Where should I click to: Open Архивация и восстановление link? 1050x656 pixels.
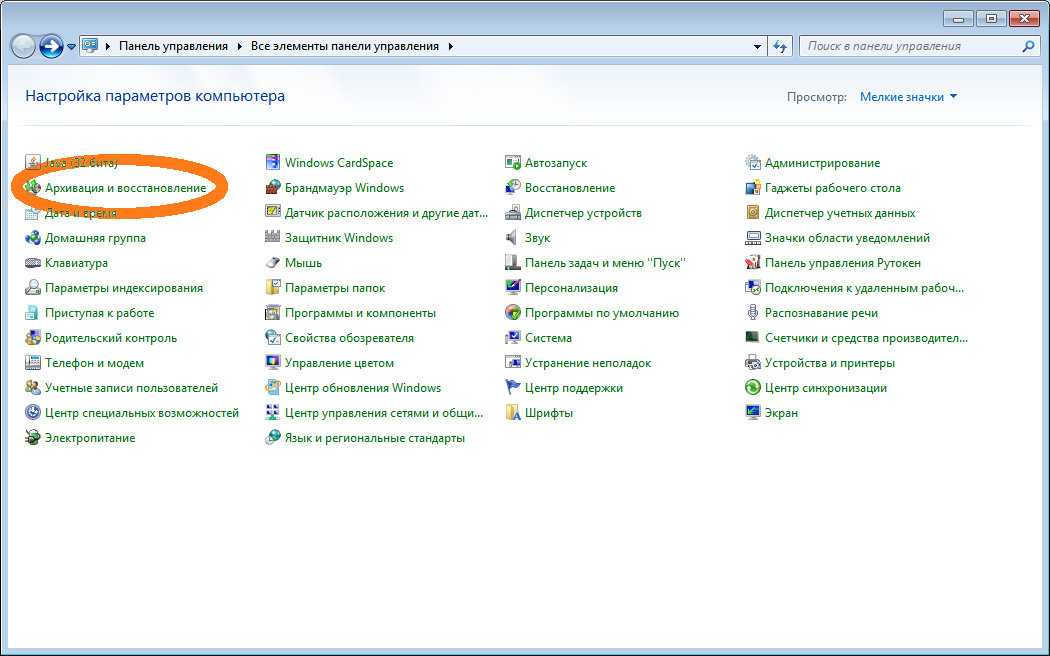(125, 188)
